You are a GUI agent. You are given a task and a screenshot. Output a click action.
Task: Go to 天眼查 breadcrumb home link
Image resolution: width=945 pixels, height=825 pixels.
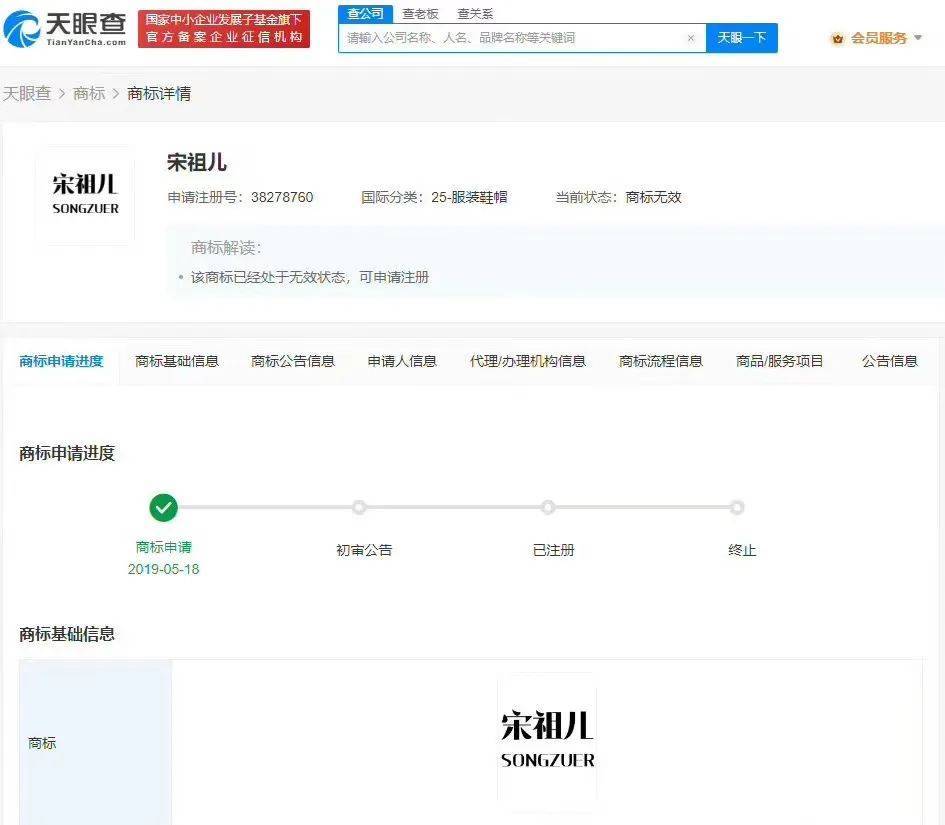27,94
